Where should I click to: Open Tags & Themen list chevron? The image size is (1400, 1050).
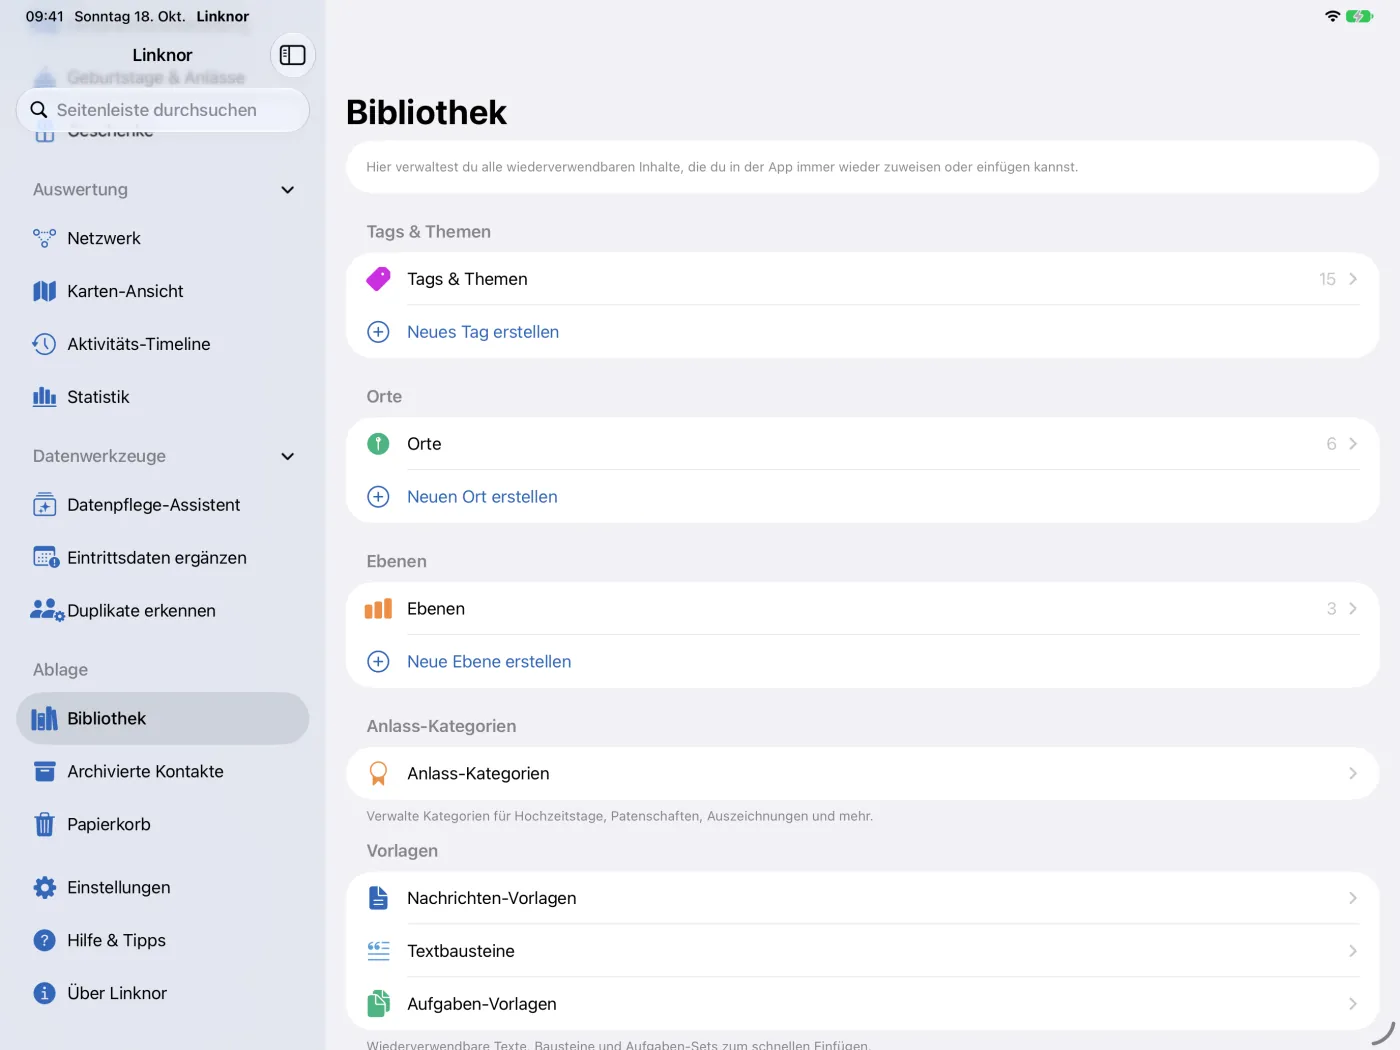point(1353,279)
